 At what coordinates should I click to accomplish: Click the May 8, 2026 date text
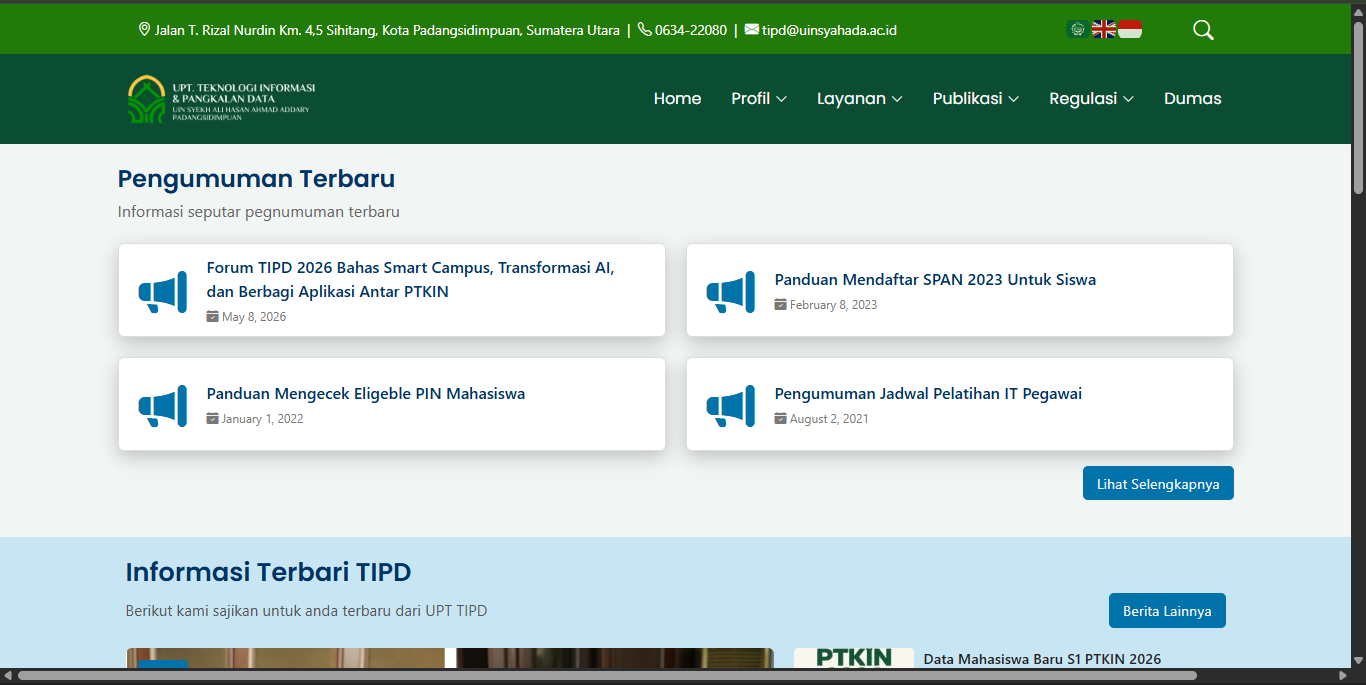tap(254, 317)
